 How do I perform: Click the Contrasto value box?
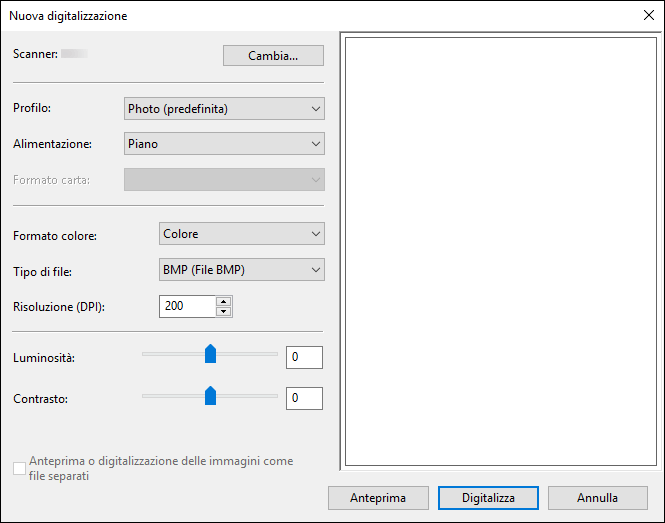click(304, 398)
